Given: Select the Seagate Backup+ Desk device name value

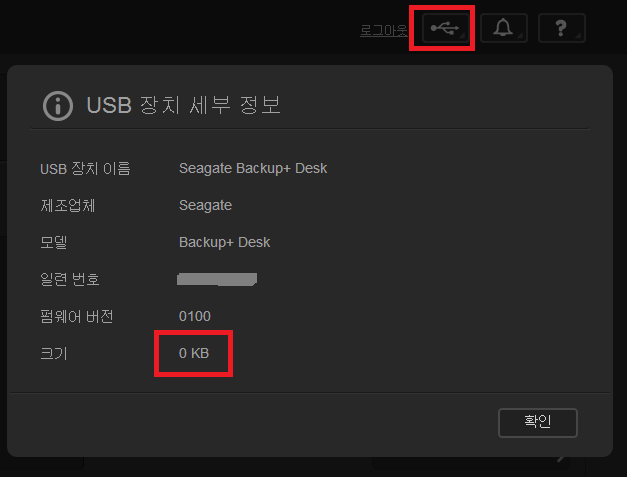Looking at the screenshot, I should click(253, 168).
